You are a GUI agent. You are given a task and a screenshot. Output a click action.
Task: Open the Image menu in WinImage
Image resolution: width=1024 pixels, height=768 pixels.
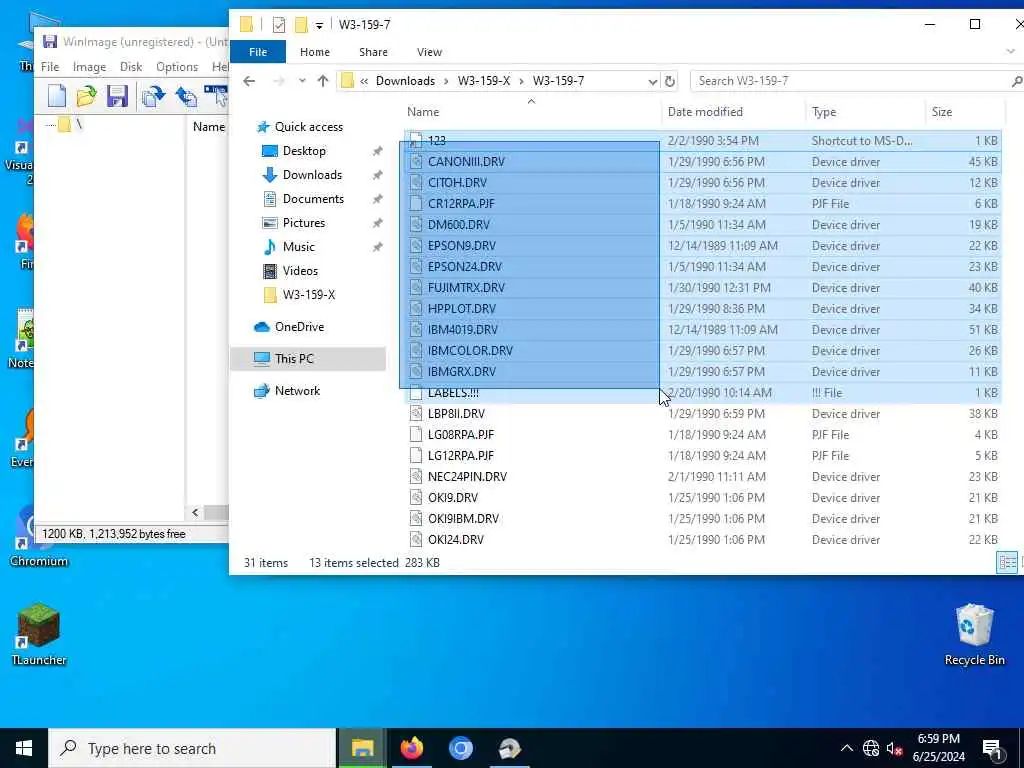[x=89, y=67]
